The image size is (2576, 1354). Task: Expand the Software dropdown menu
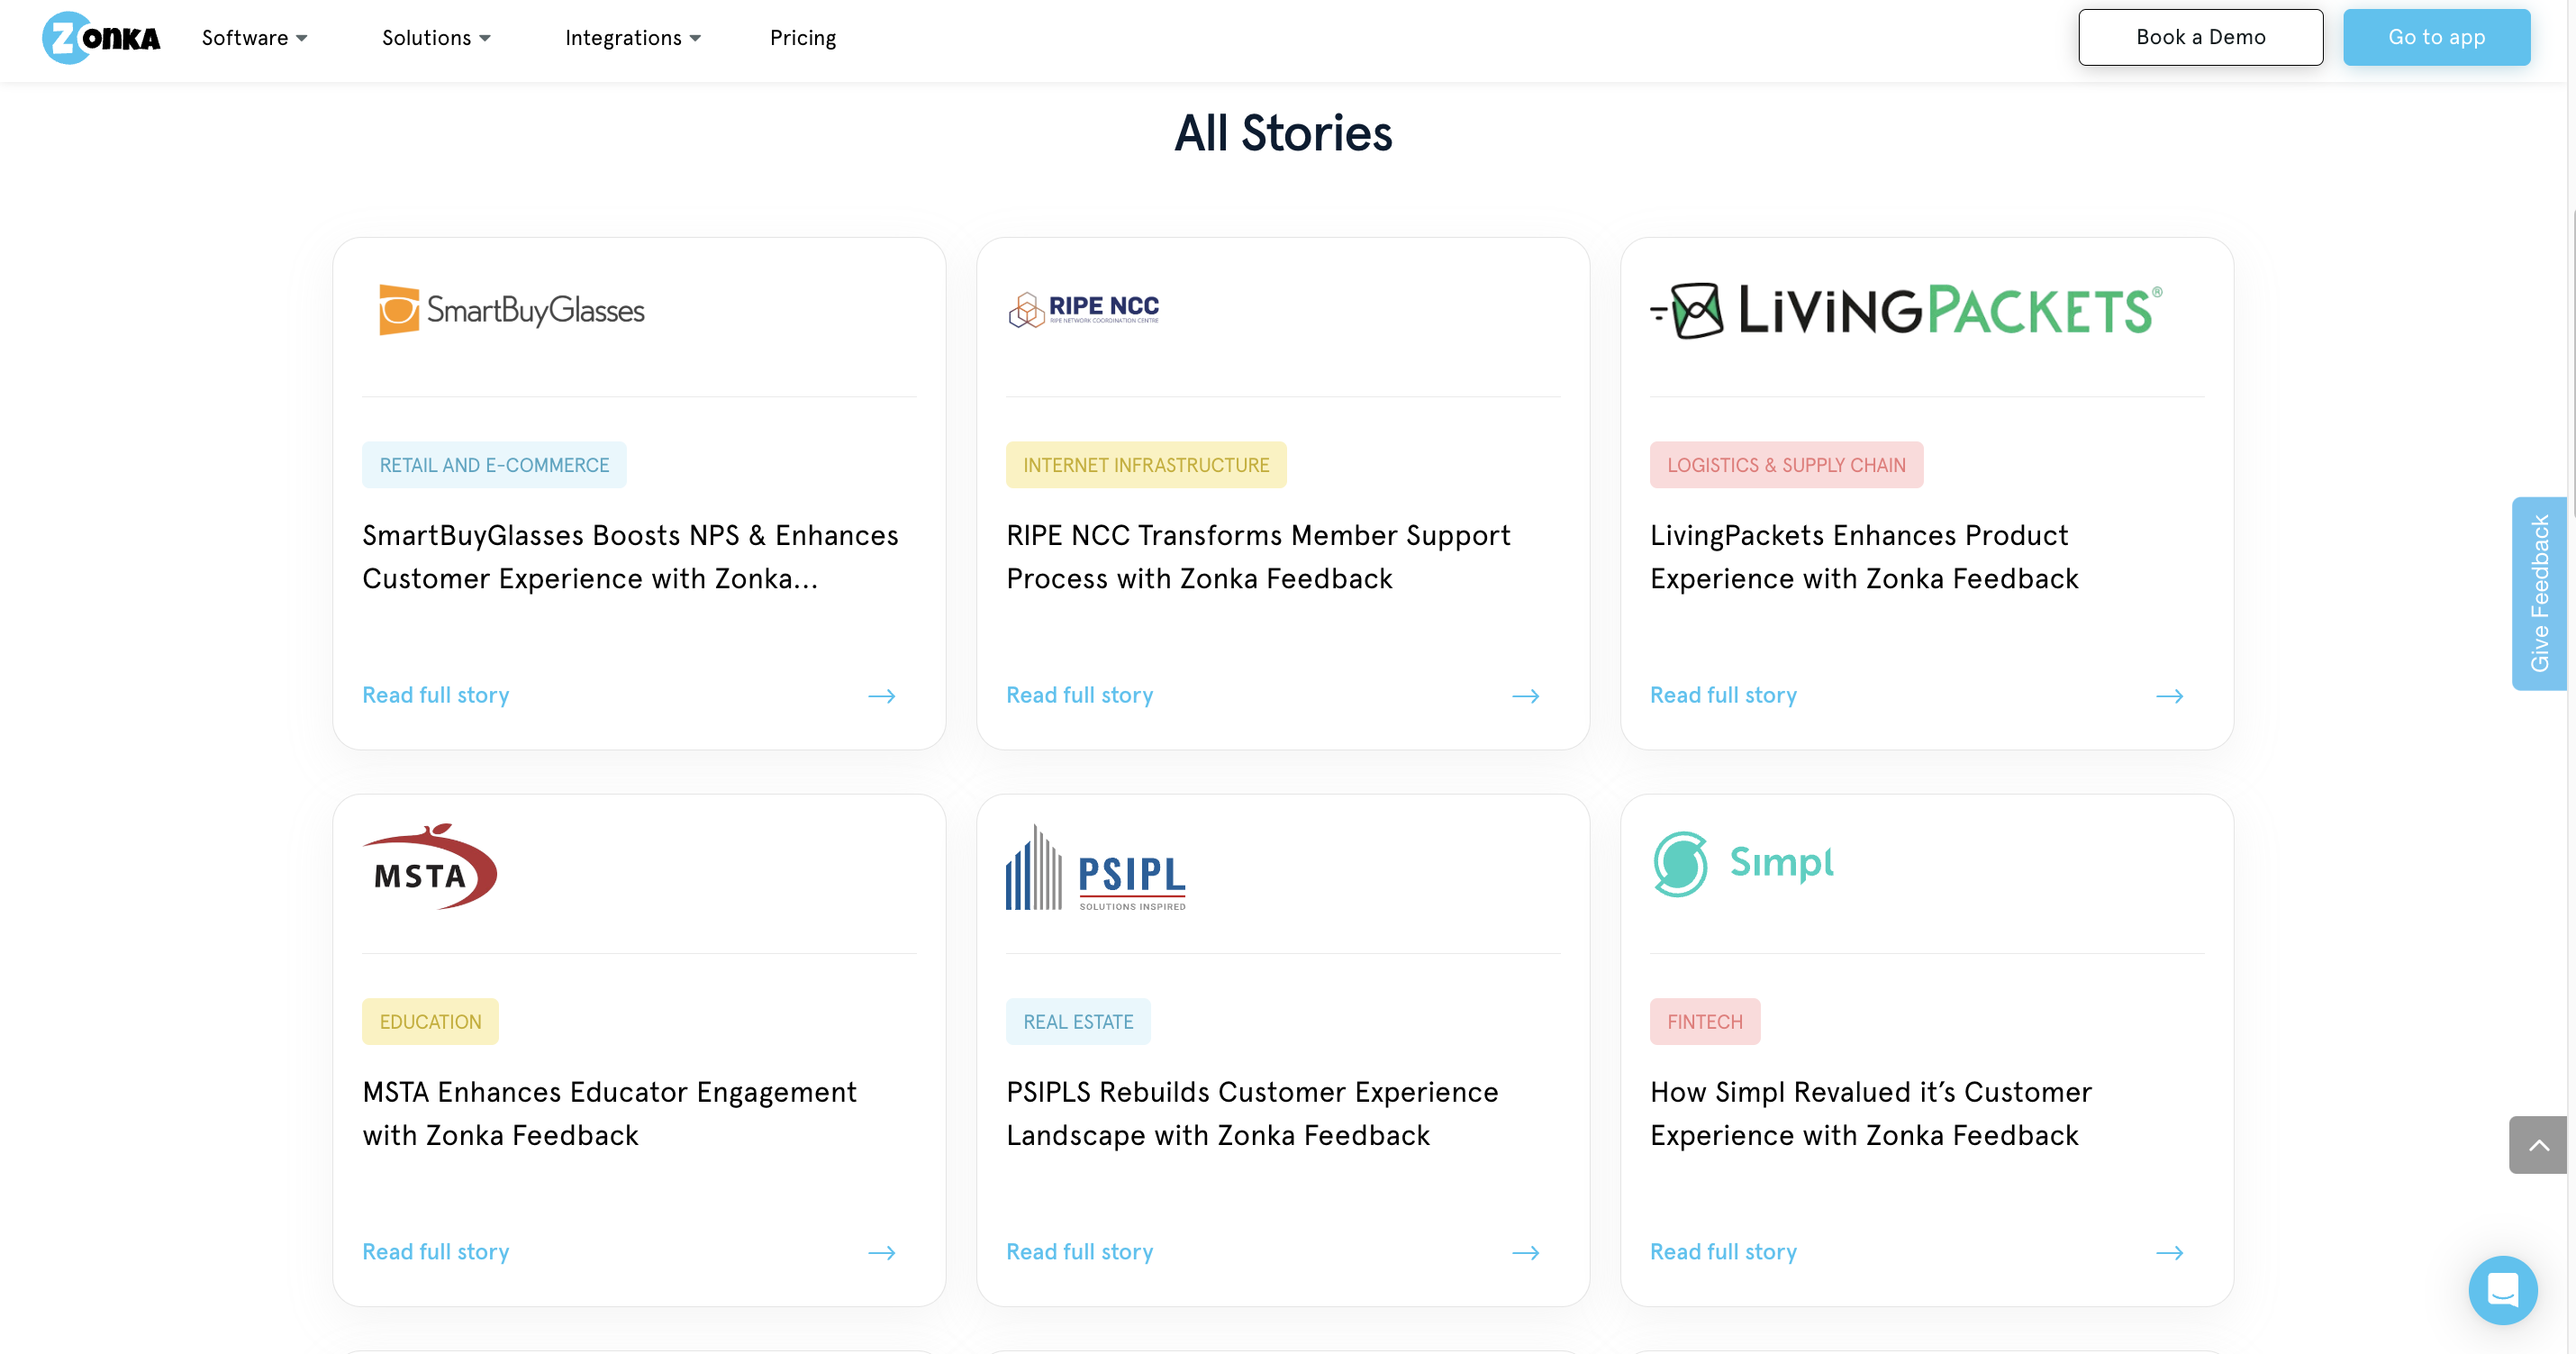[254, 38]
